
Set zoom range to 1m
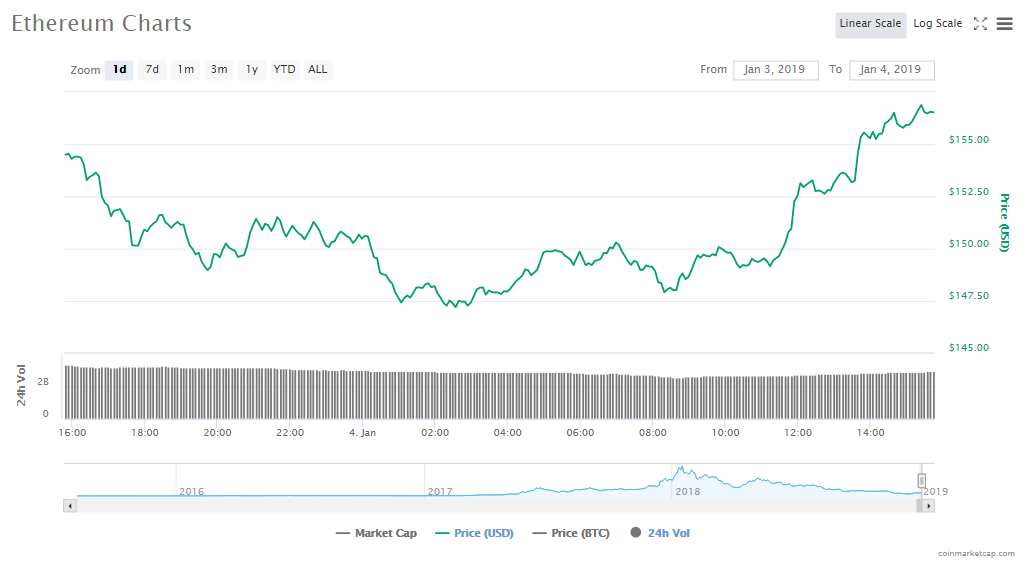(x=185, y=70)
